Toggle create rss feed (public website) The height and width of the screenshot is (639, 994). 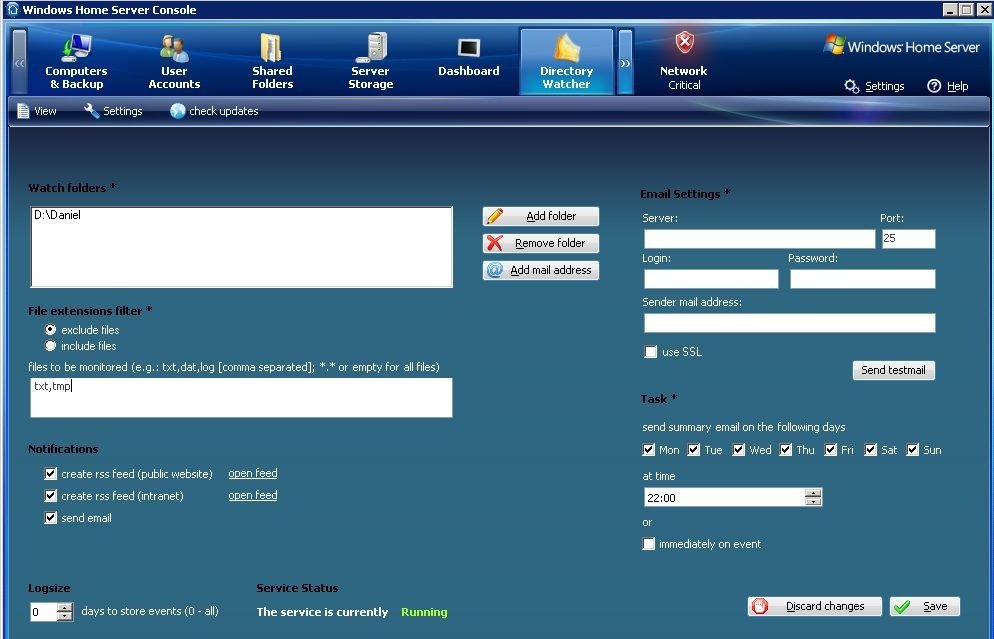tap(51, 474)
